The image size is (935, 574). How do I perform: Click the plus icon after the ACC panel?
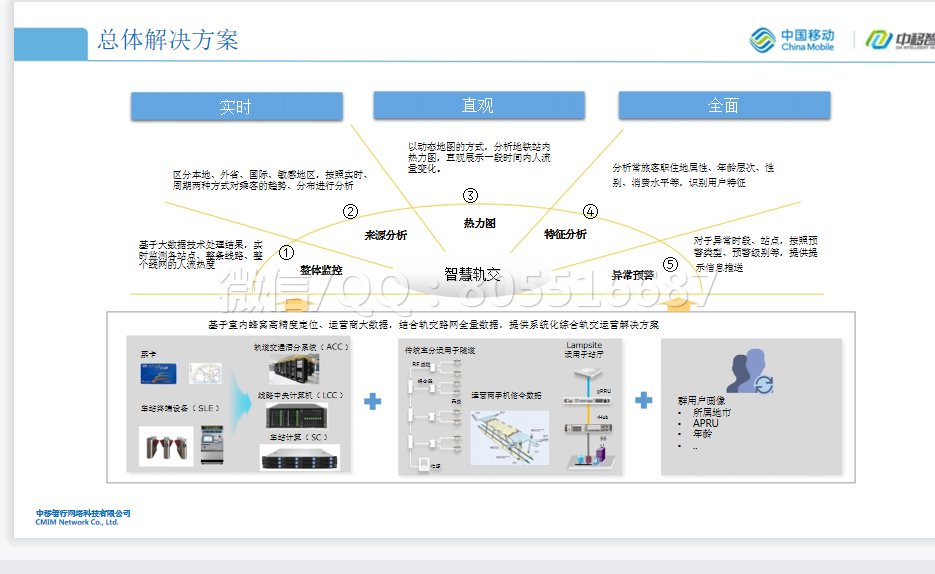pyautogui.click(x=373, y=401)
